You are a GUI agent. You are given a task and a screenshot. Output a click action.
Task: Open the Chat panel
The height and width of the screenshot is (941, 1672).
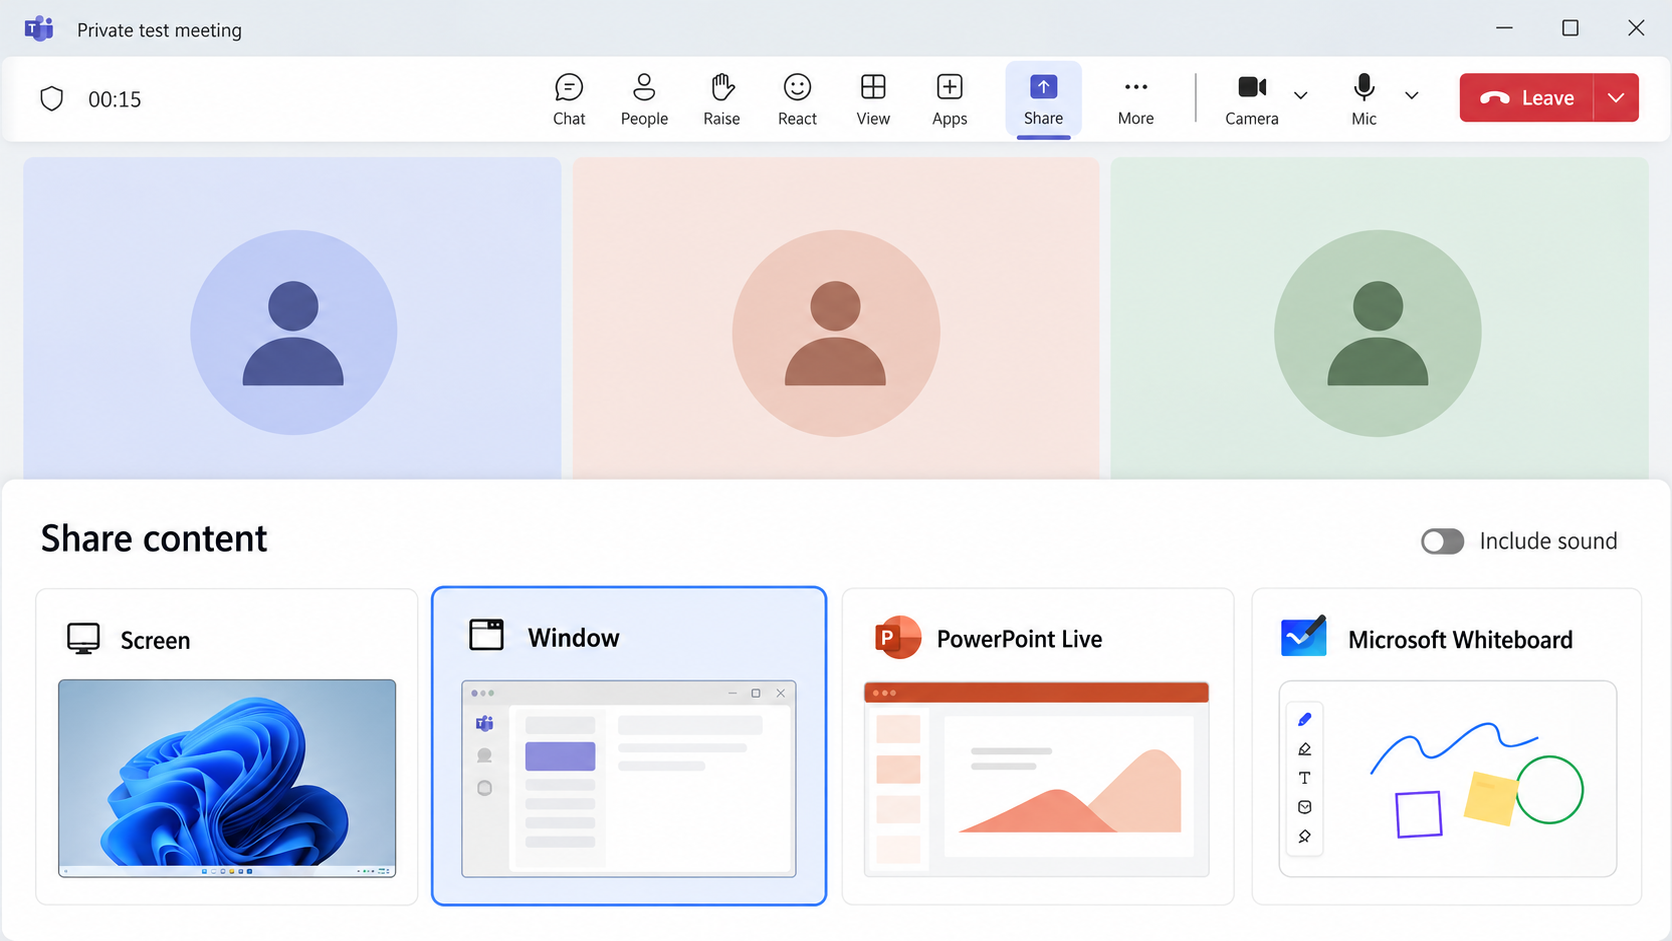pyautogui.click(x=569, y=99)
